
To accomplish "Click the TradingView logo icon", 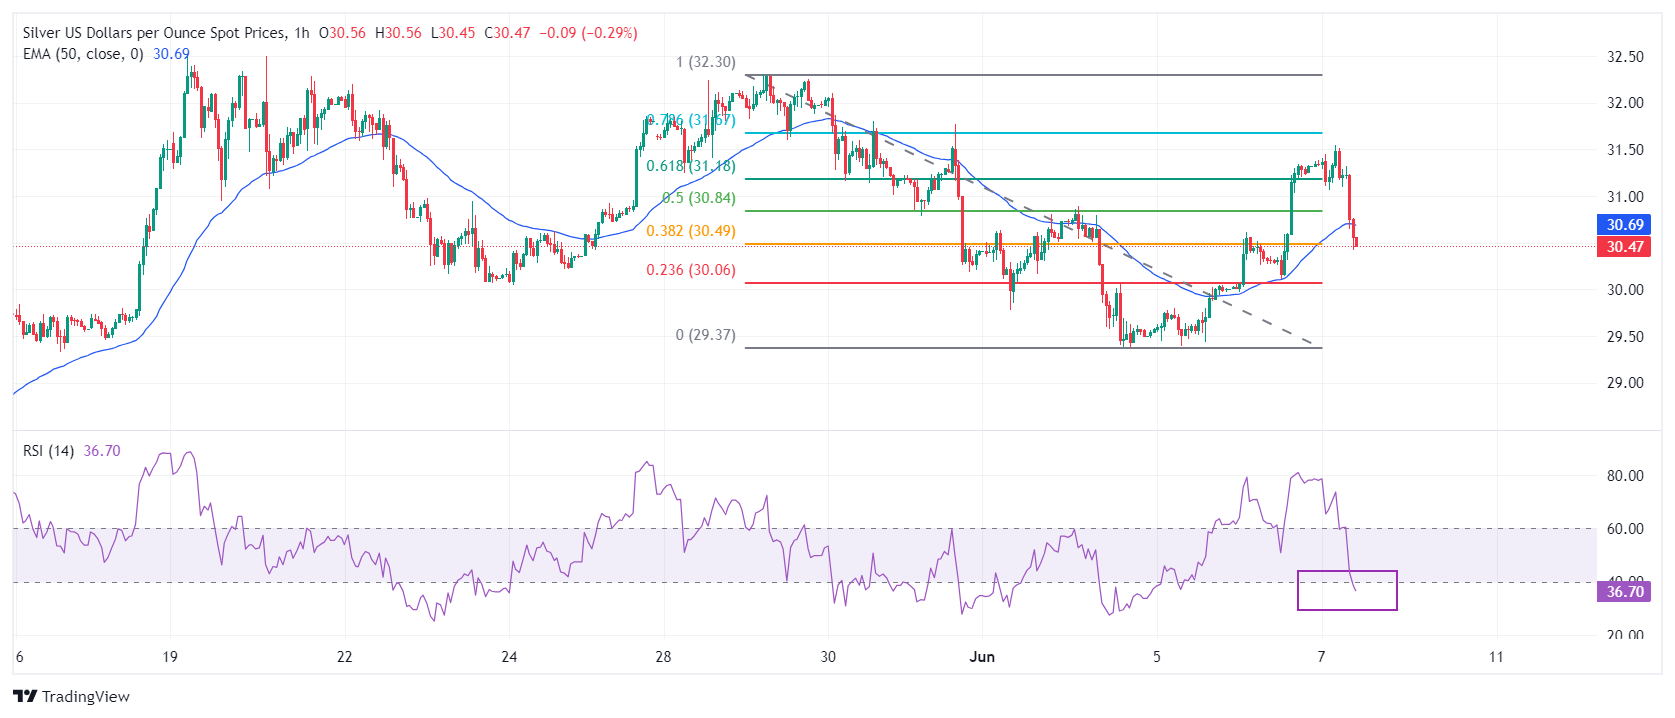I will coord(25,696).
